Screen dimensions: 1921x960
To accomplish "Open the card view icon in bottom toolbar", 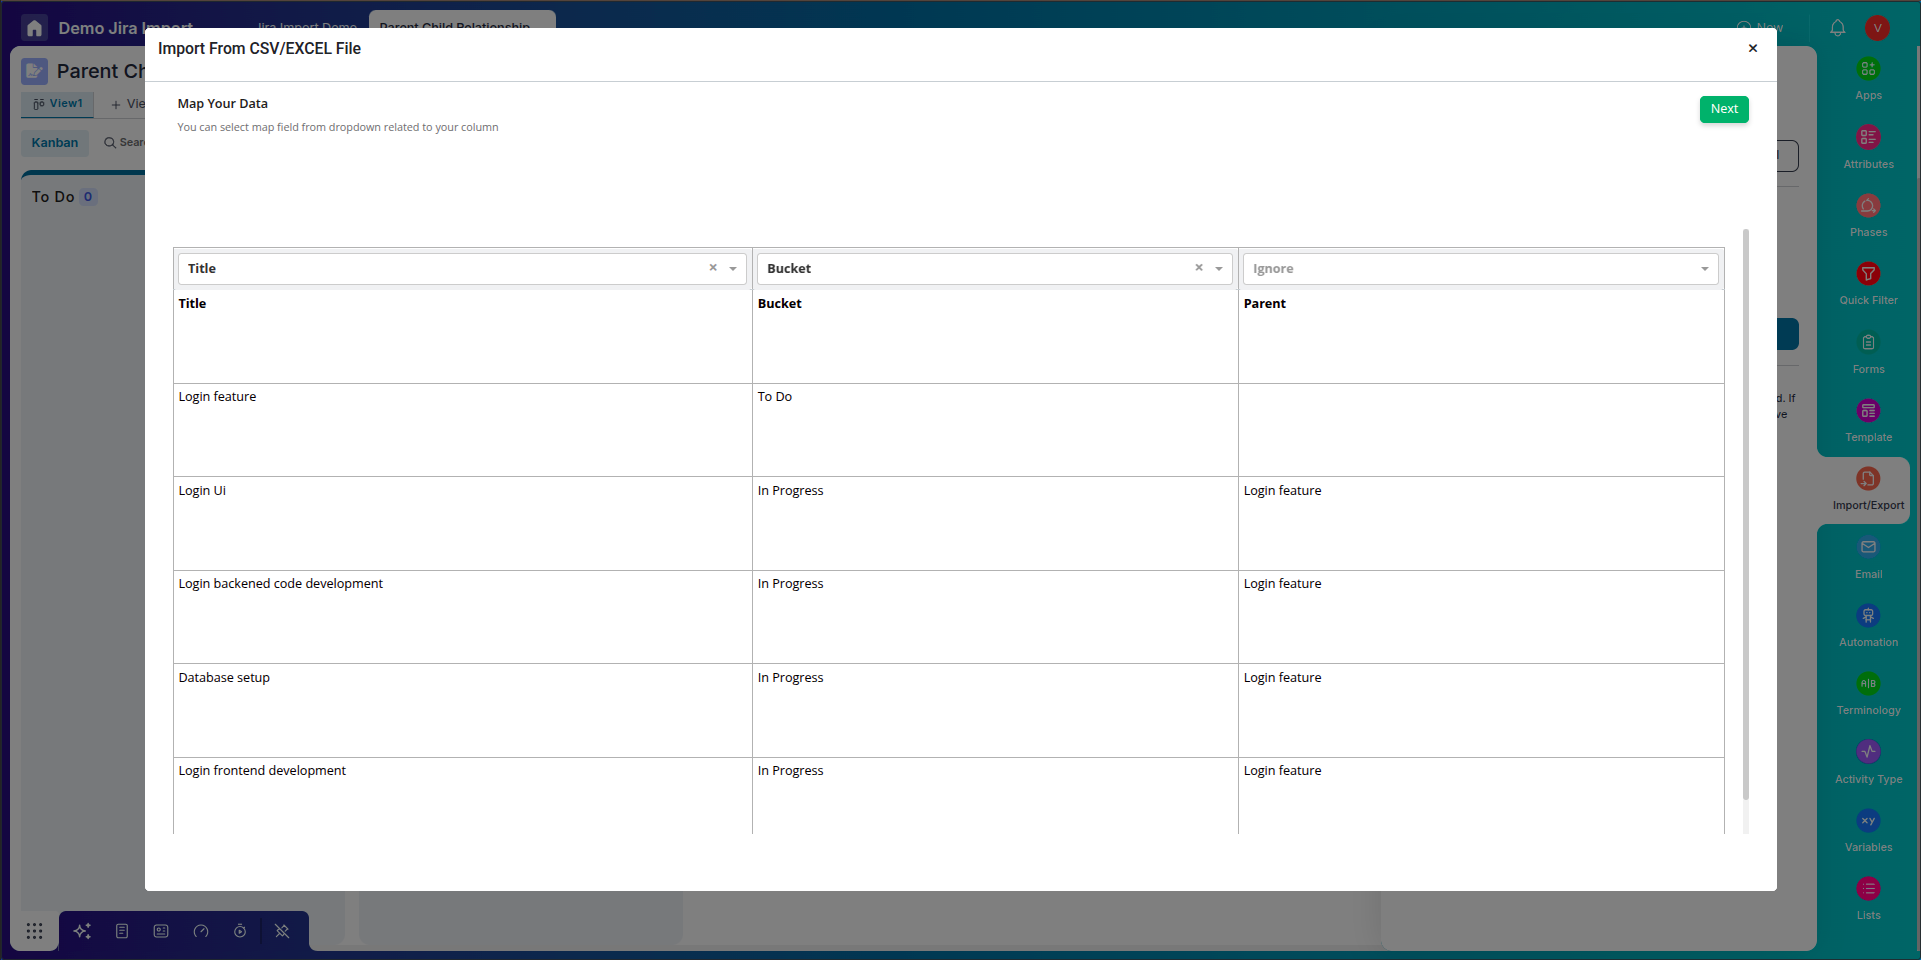I will pos(161,931).
